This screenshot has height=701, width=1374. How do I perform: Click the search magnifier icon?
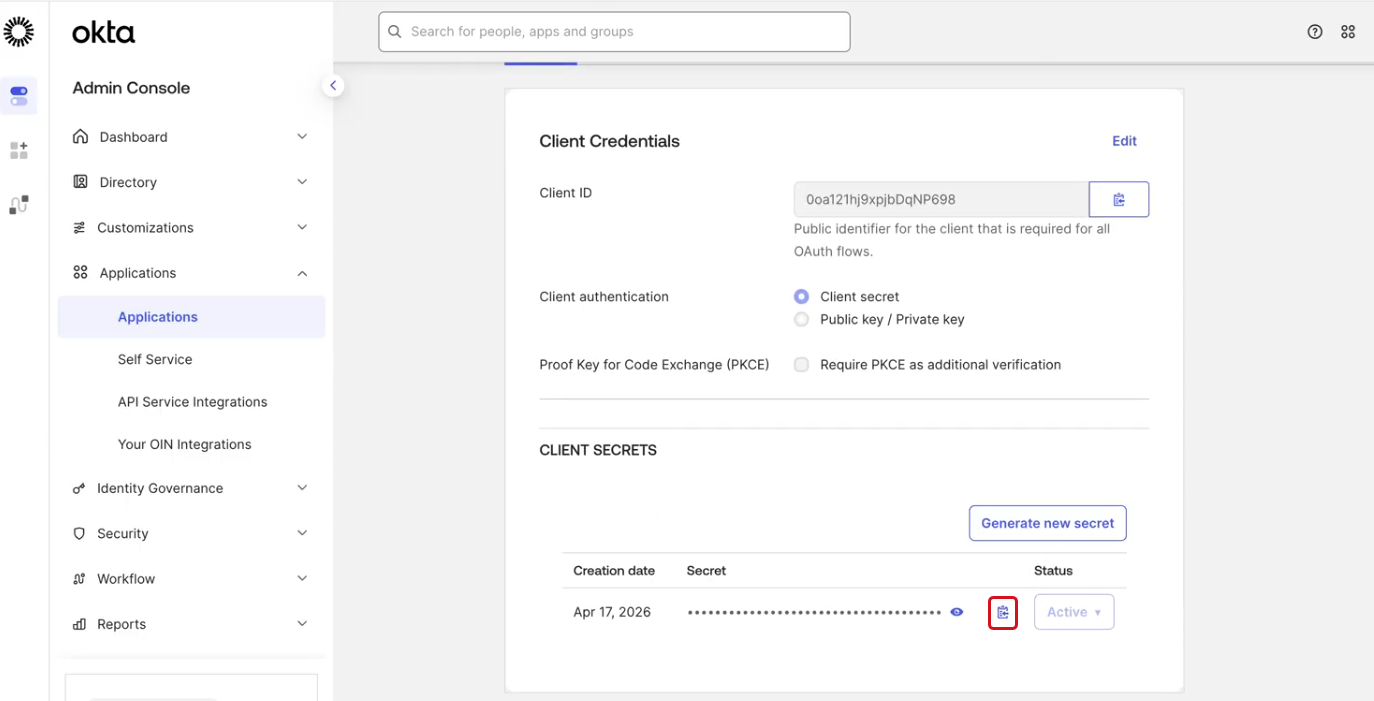(395, 32)
